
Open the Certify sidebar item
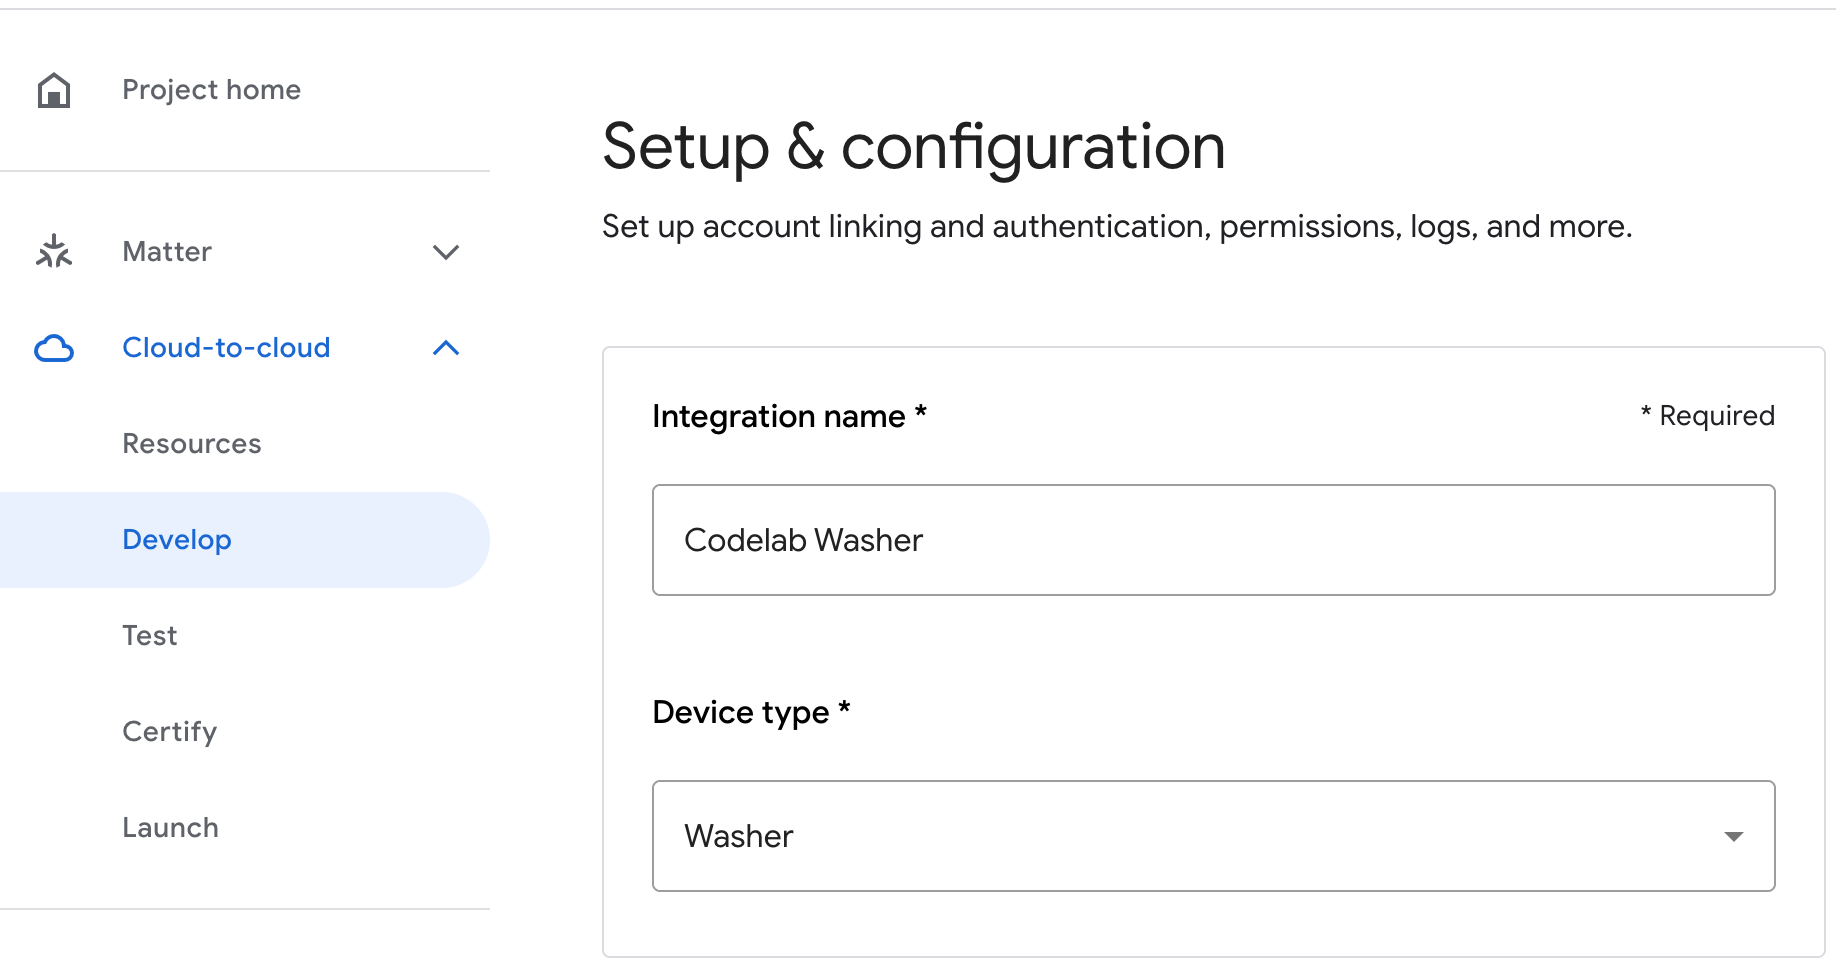(170, 732)
